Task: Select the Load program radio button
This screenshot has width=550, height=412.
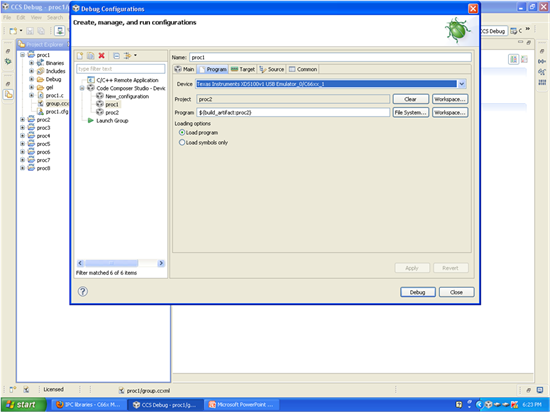Action: tap(182, 133)
